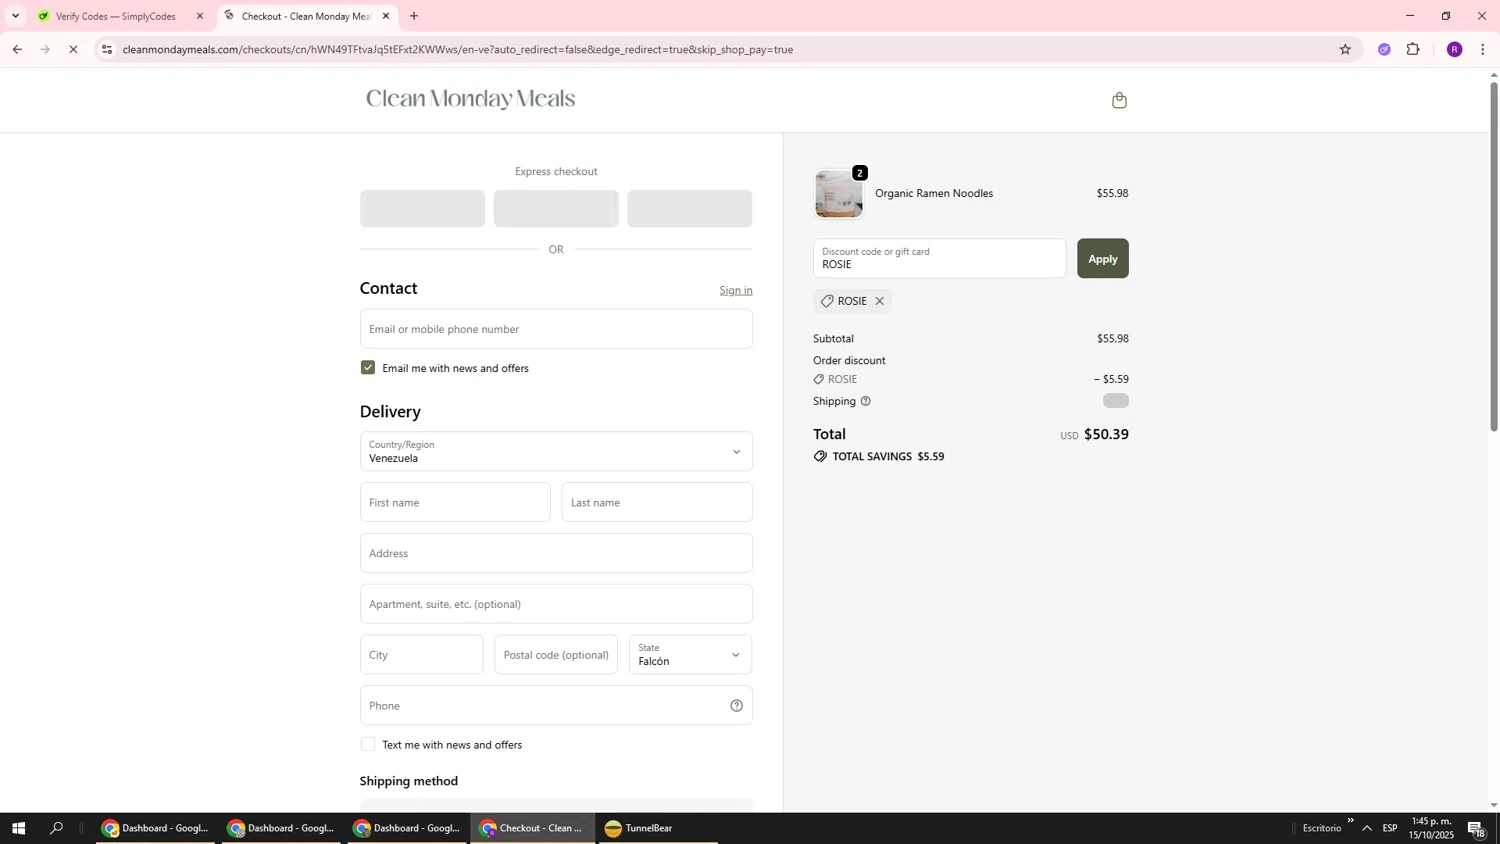Click the middle express checkout button
Screen dimensions: 1500x844
pyautogui.click(x=556, y=209)
